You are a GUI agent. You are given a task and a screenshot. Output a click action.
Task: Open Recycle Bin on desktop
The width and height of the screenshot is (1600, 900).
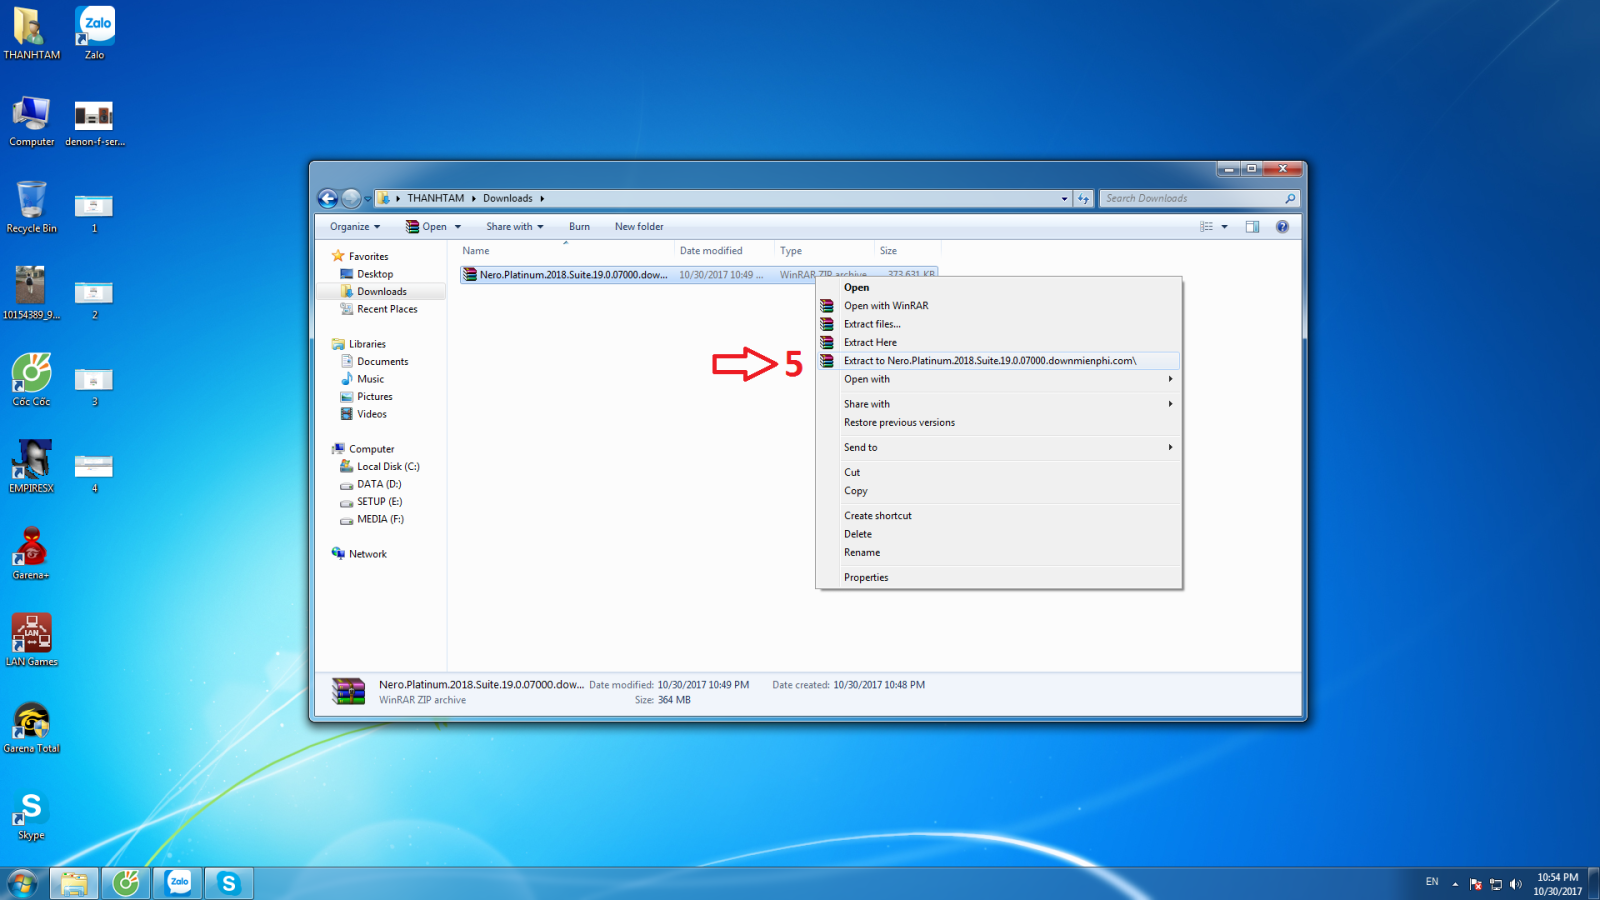tap(31, 207)
